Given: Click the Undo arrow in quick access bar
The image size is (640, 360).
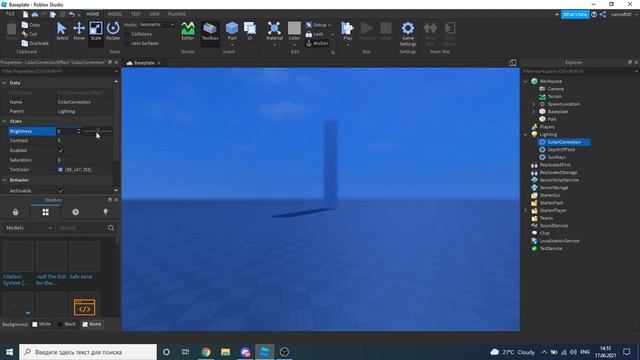Looking at the screenshot, I should point(71,14).
